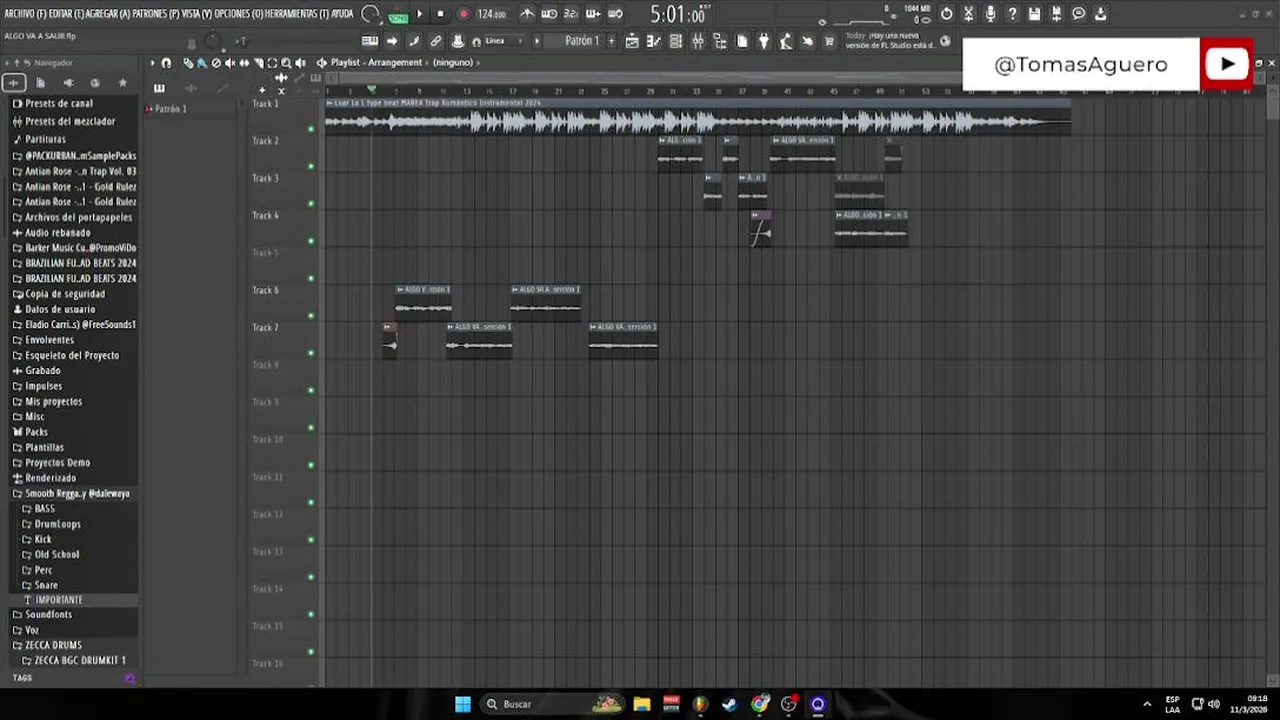Screen dimensions: 1280x720
Task: Mute Track 7 green toggle
Action: click(311, 353)
